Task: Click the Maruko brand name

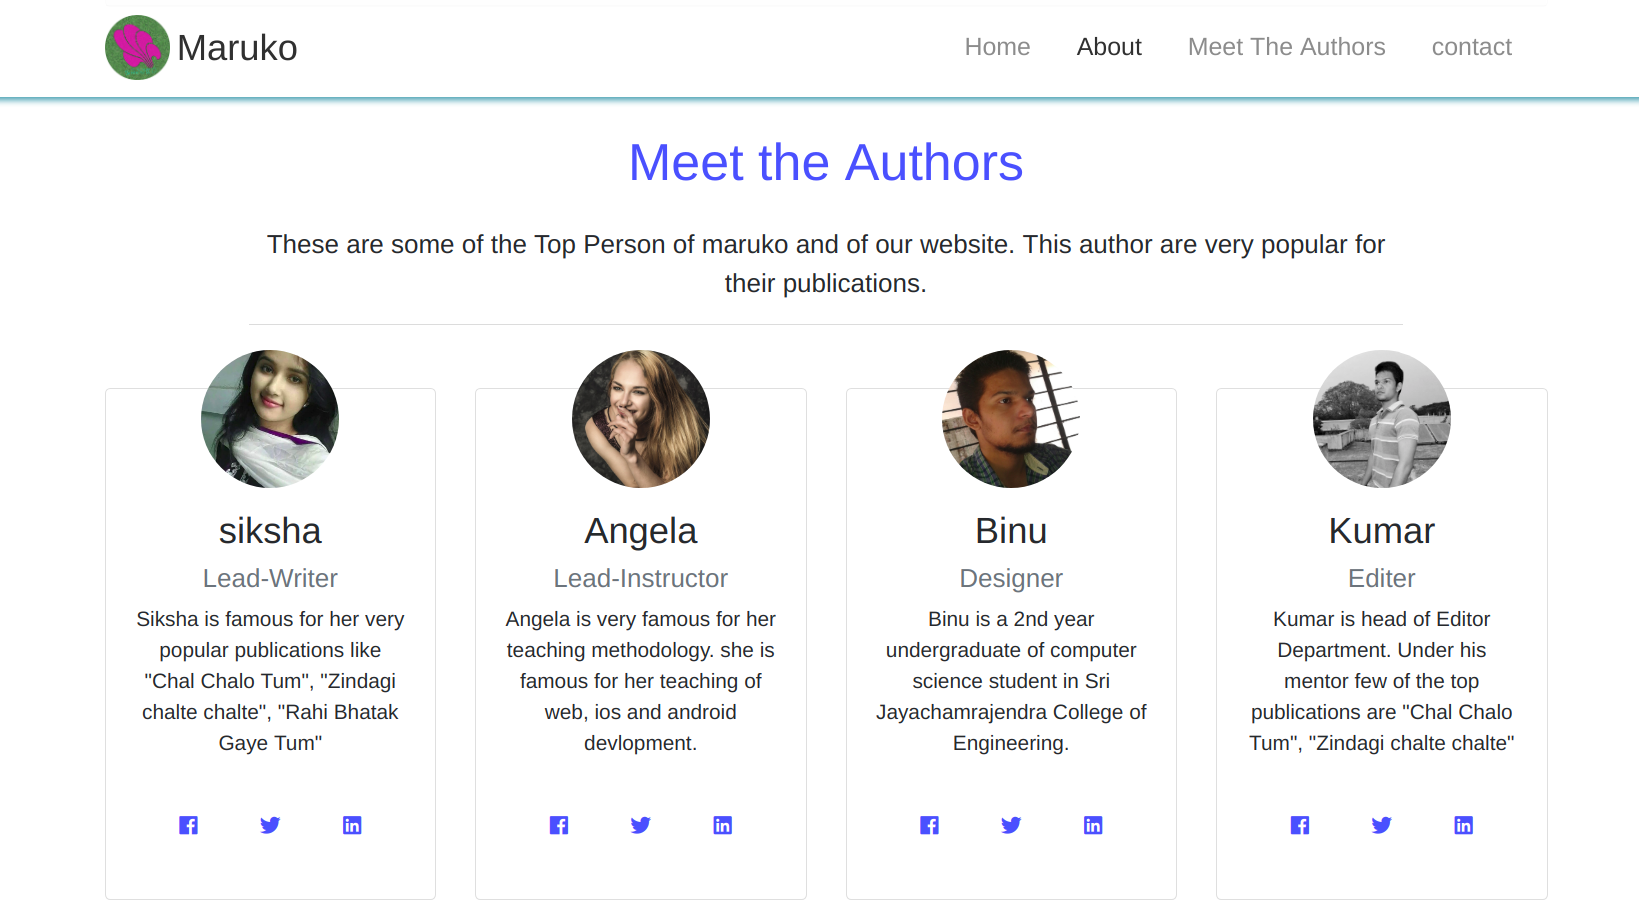Action: pyautogui.click(x=237, y=48)
